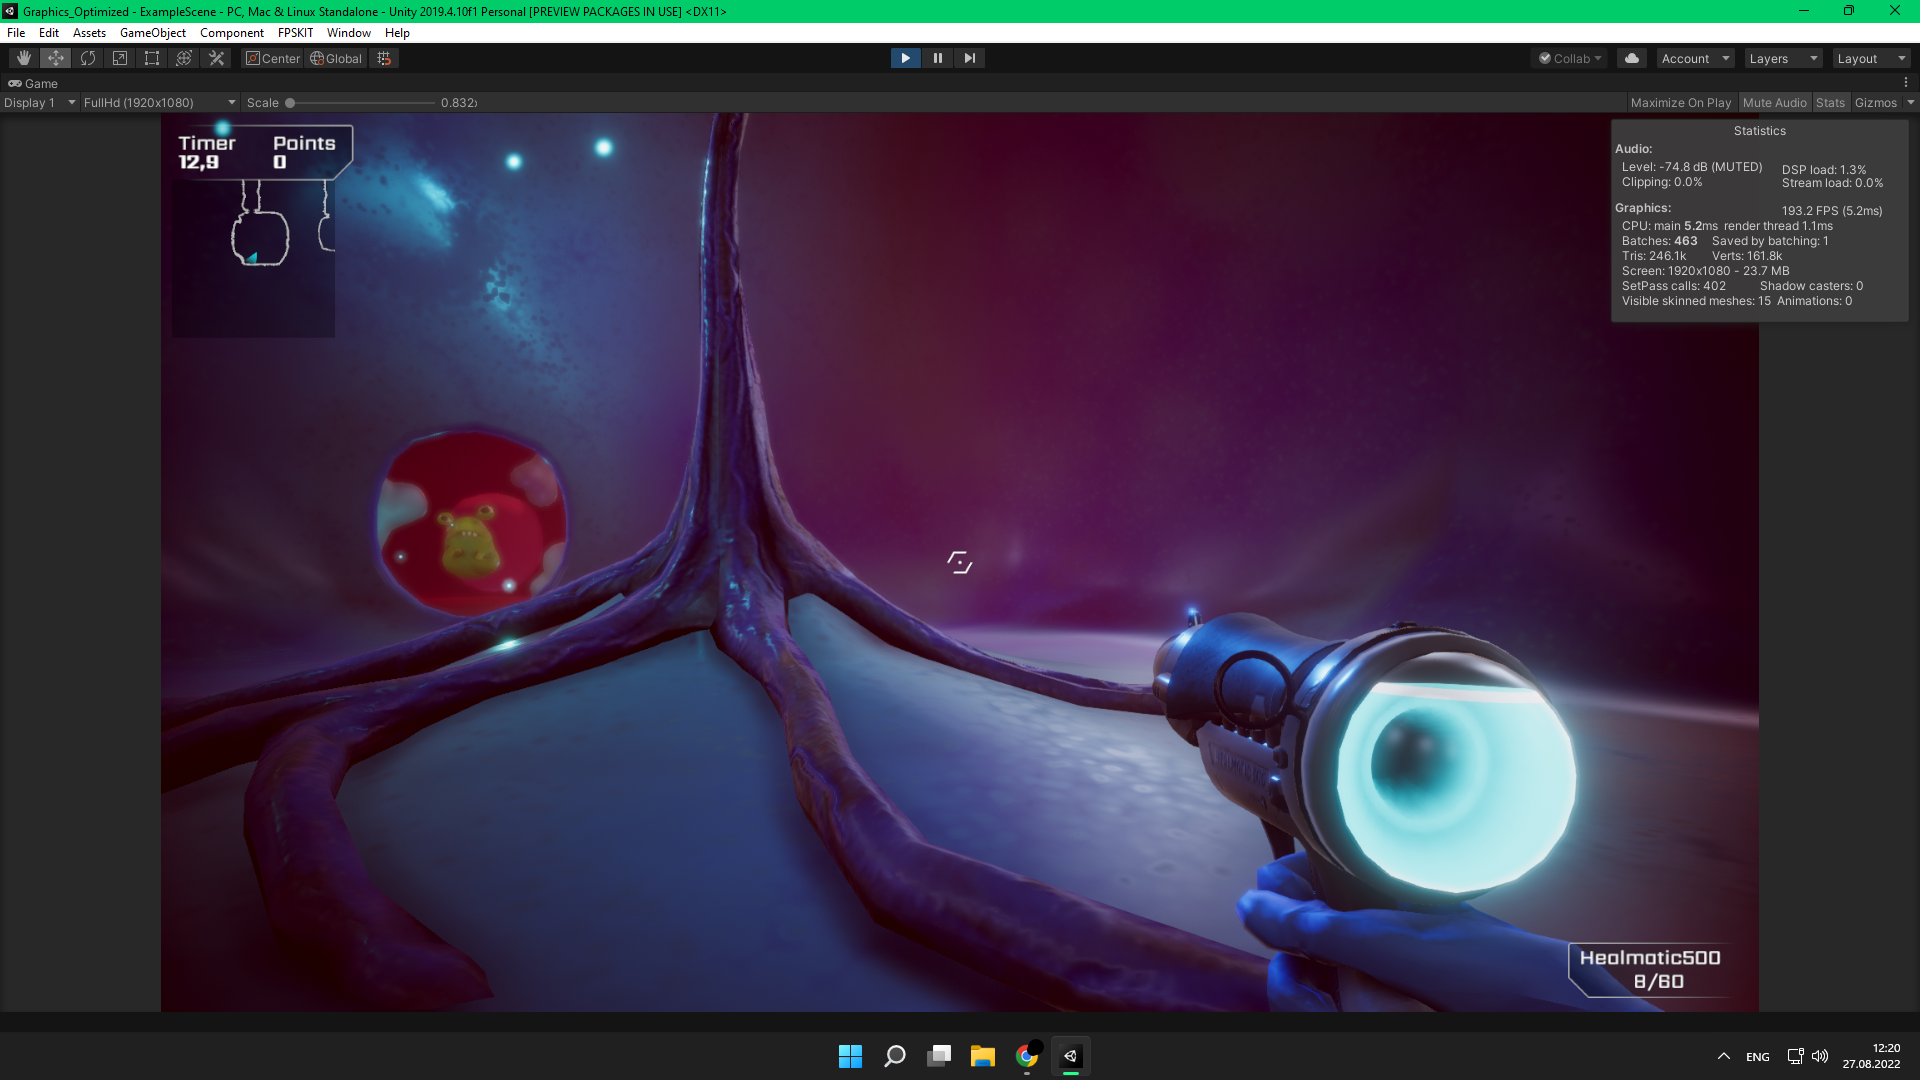Viewport: 1920px width, 1080px height.
Task: Toggle Maximize On Play
Action: [x=1681, y=102]
